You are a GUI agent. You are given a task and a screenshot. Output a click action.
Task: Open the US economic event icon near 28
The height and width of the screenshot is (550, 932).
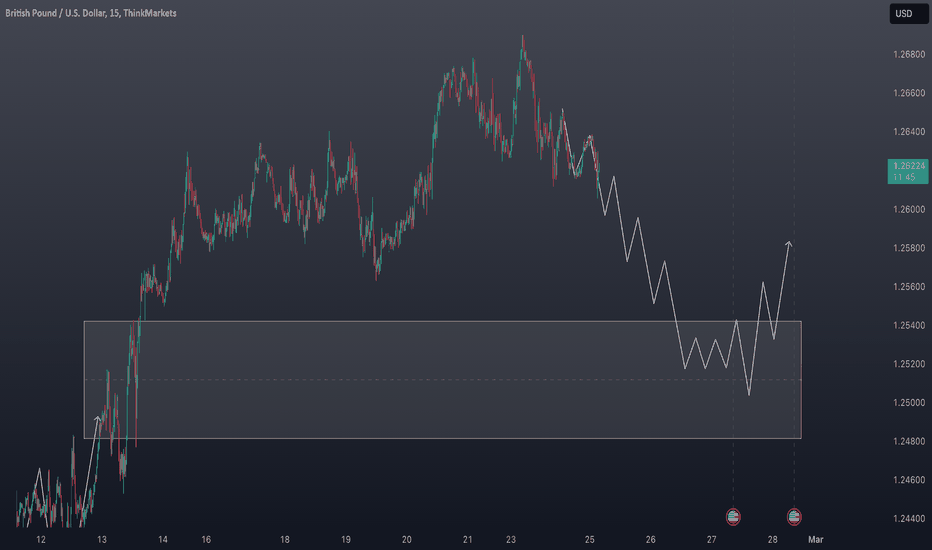(x=794, y=517)
